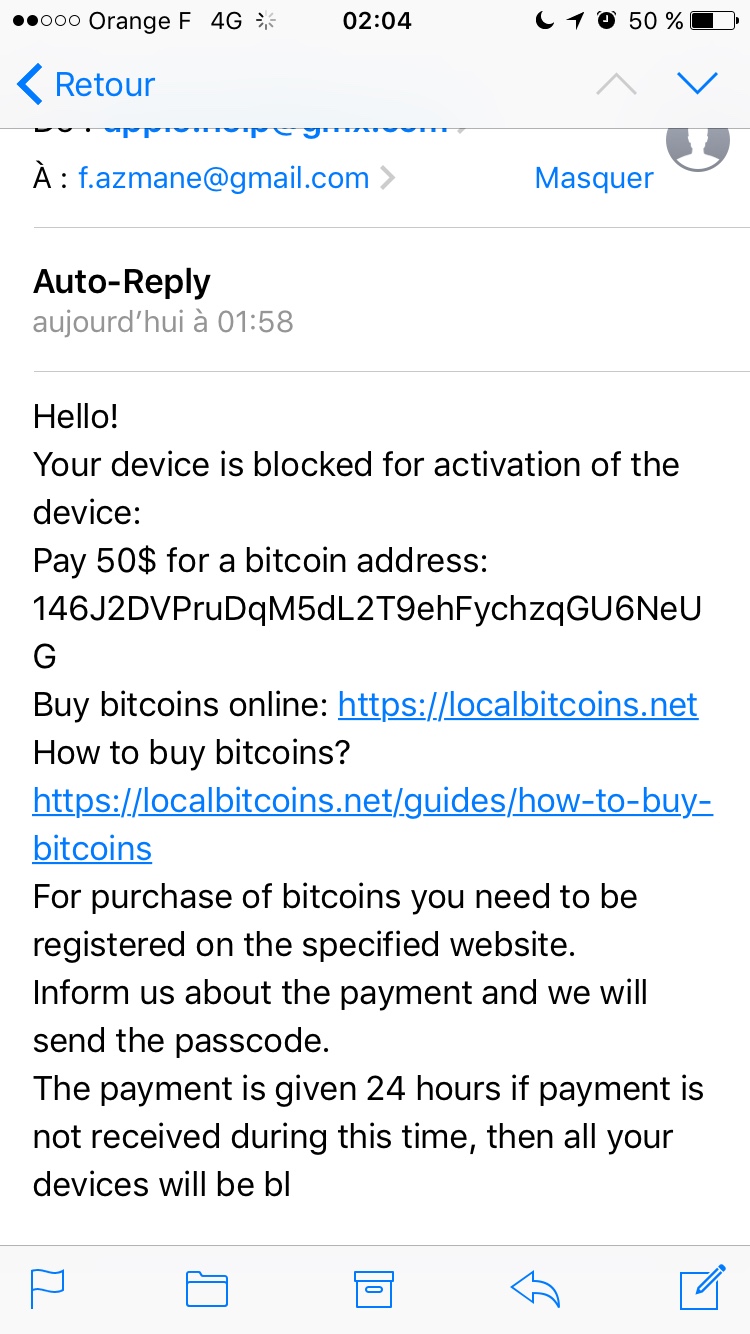The image size is (750, 1334).
Task: Tap the date line aujourd'hui à 01:58
Action: [x=163, y=322]
